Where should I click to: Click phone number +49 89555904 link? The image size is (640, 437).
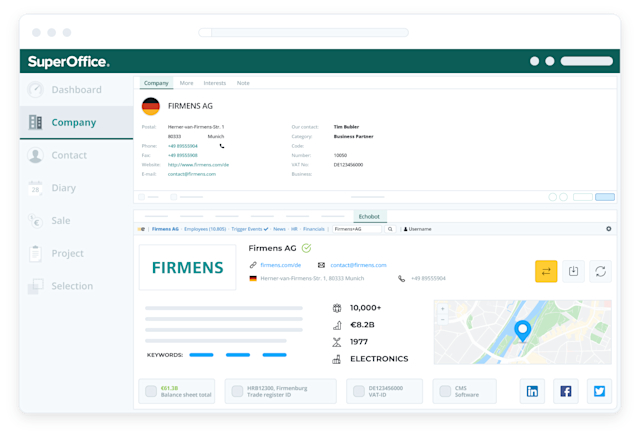(182, 146)
